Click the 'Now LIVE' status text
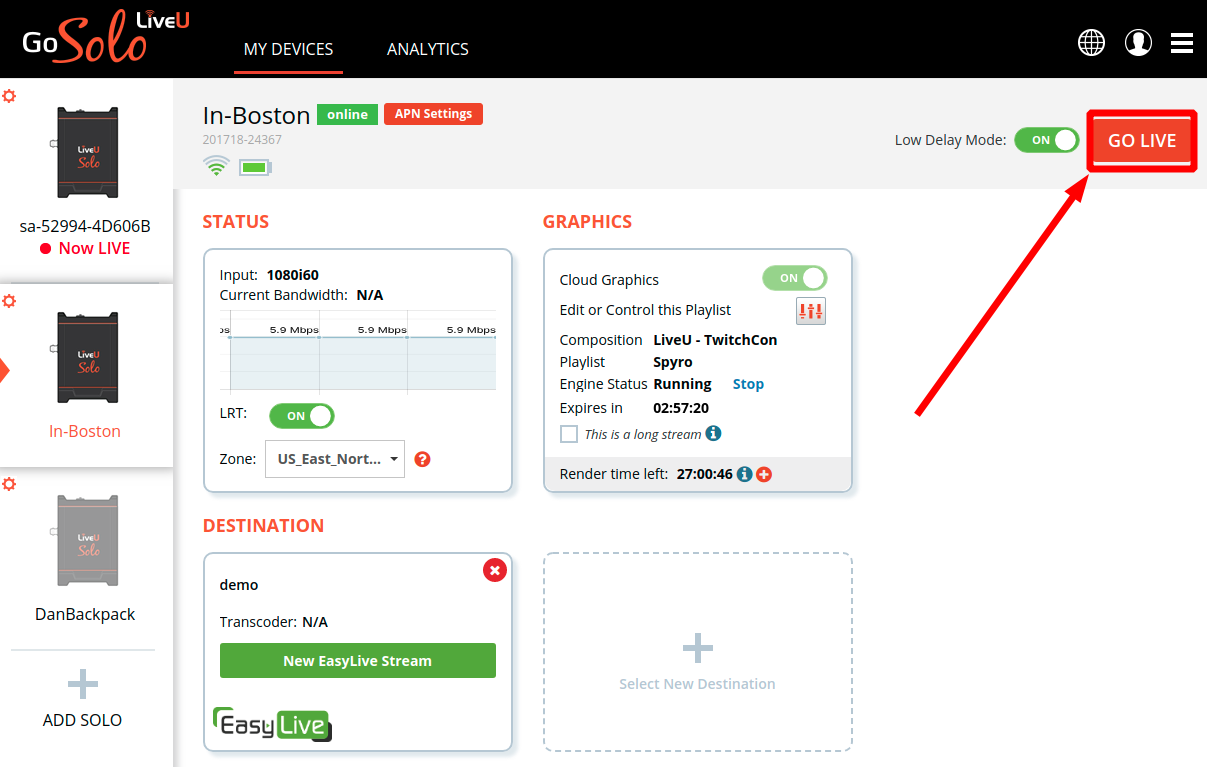Screen dimensions: 1207x767 94,248
